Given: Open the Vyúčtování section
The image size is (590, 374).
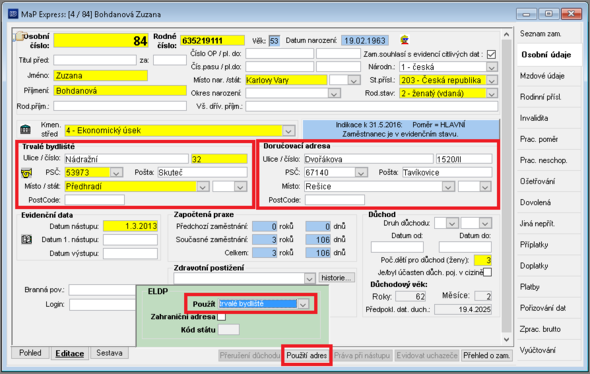Looking at the screenshot, I should click(x=537, y=350).
